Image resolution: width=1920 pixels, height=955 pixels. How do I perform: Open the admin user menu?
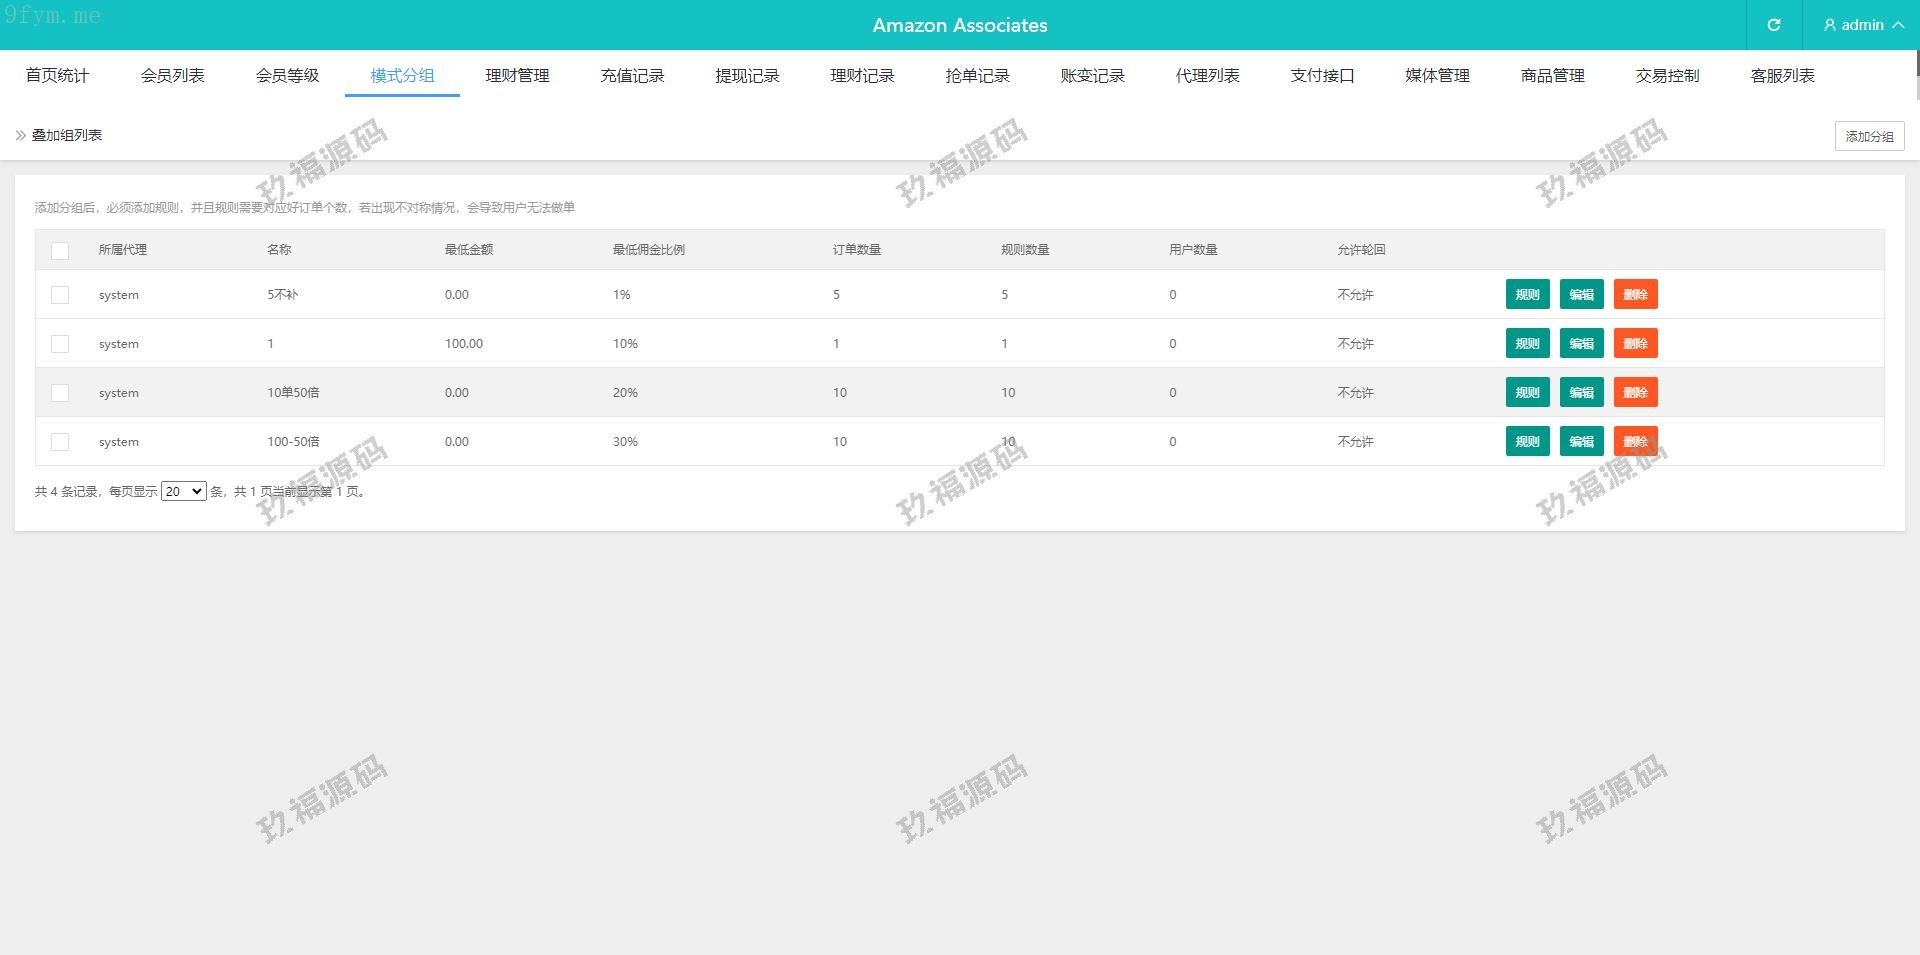pos(1862,25)
